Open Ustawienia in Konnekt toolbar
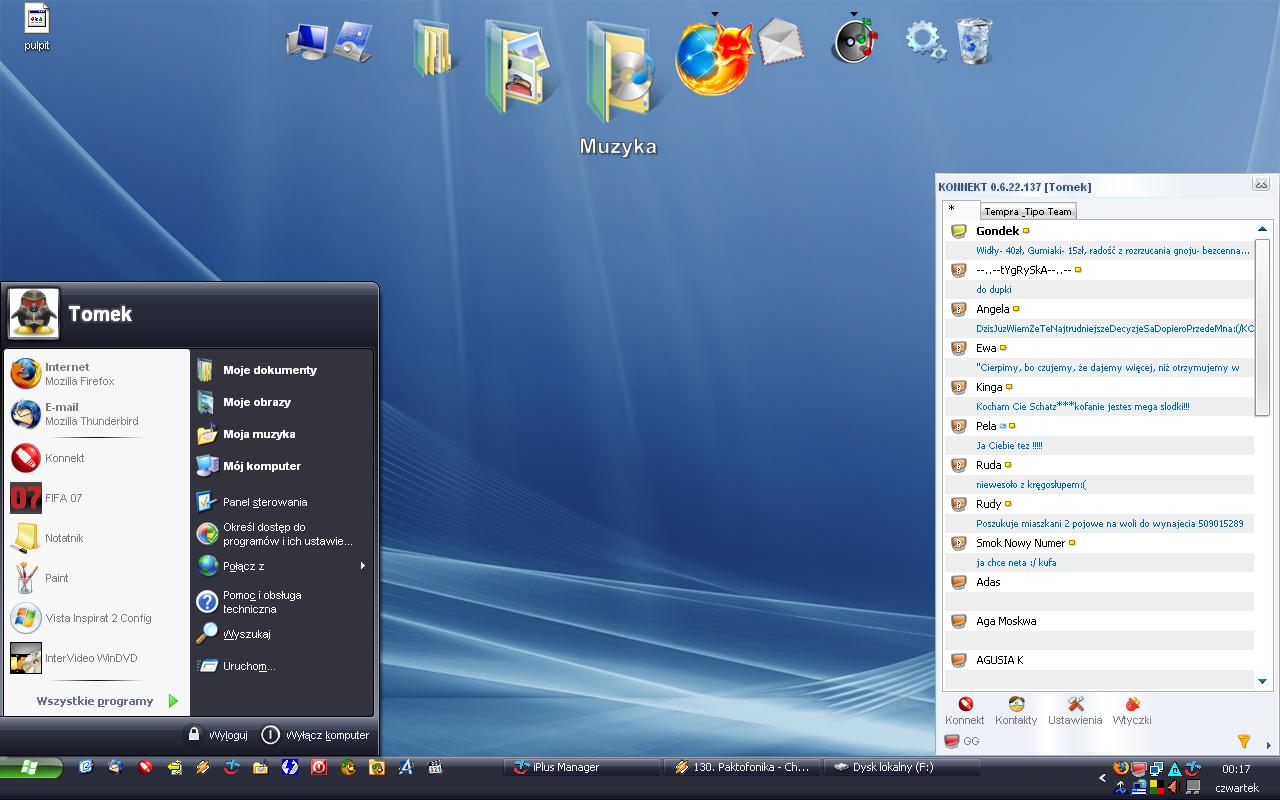Viewport: 1280px width, 800px height. [1075, 711]
